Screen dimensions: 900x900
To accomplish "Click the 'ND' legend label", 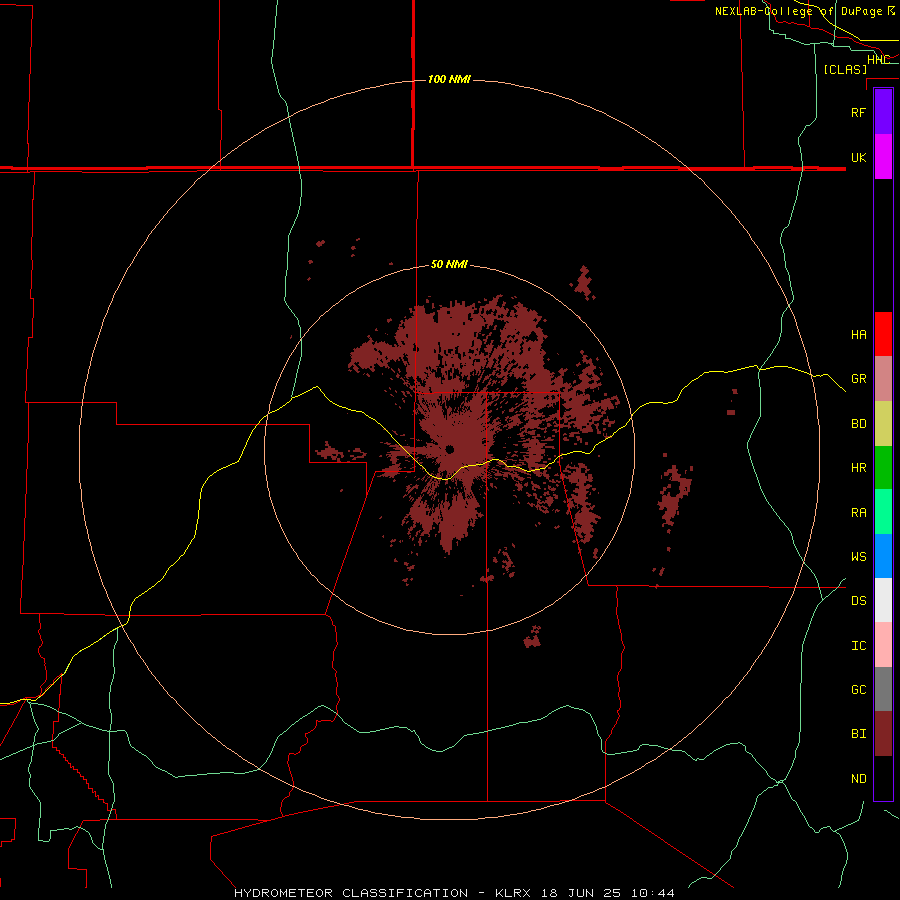I will point(858,779).
